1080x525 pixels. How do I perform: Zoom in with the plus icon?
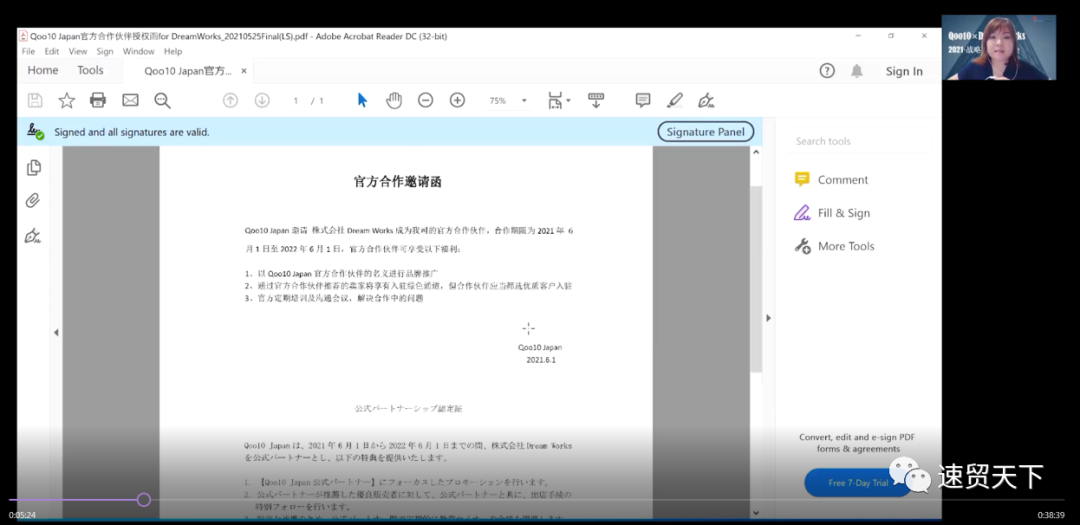tap(457, 101)
